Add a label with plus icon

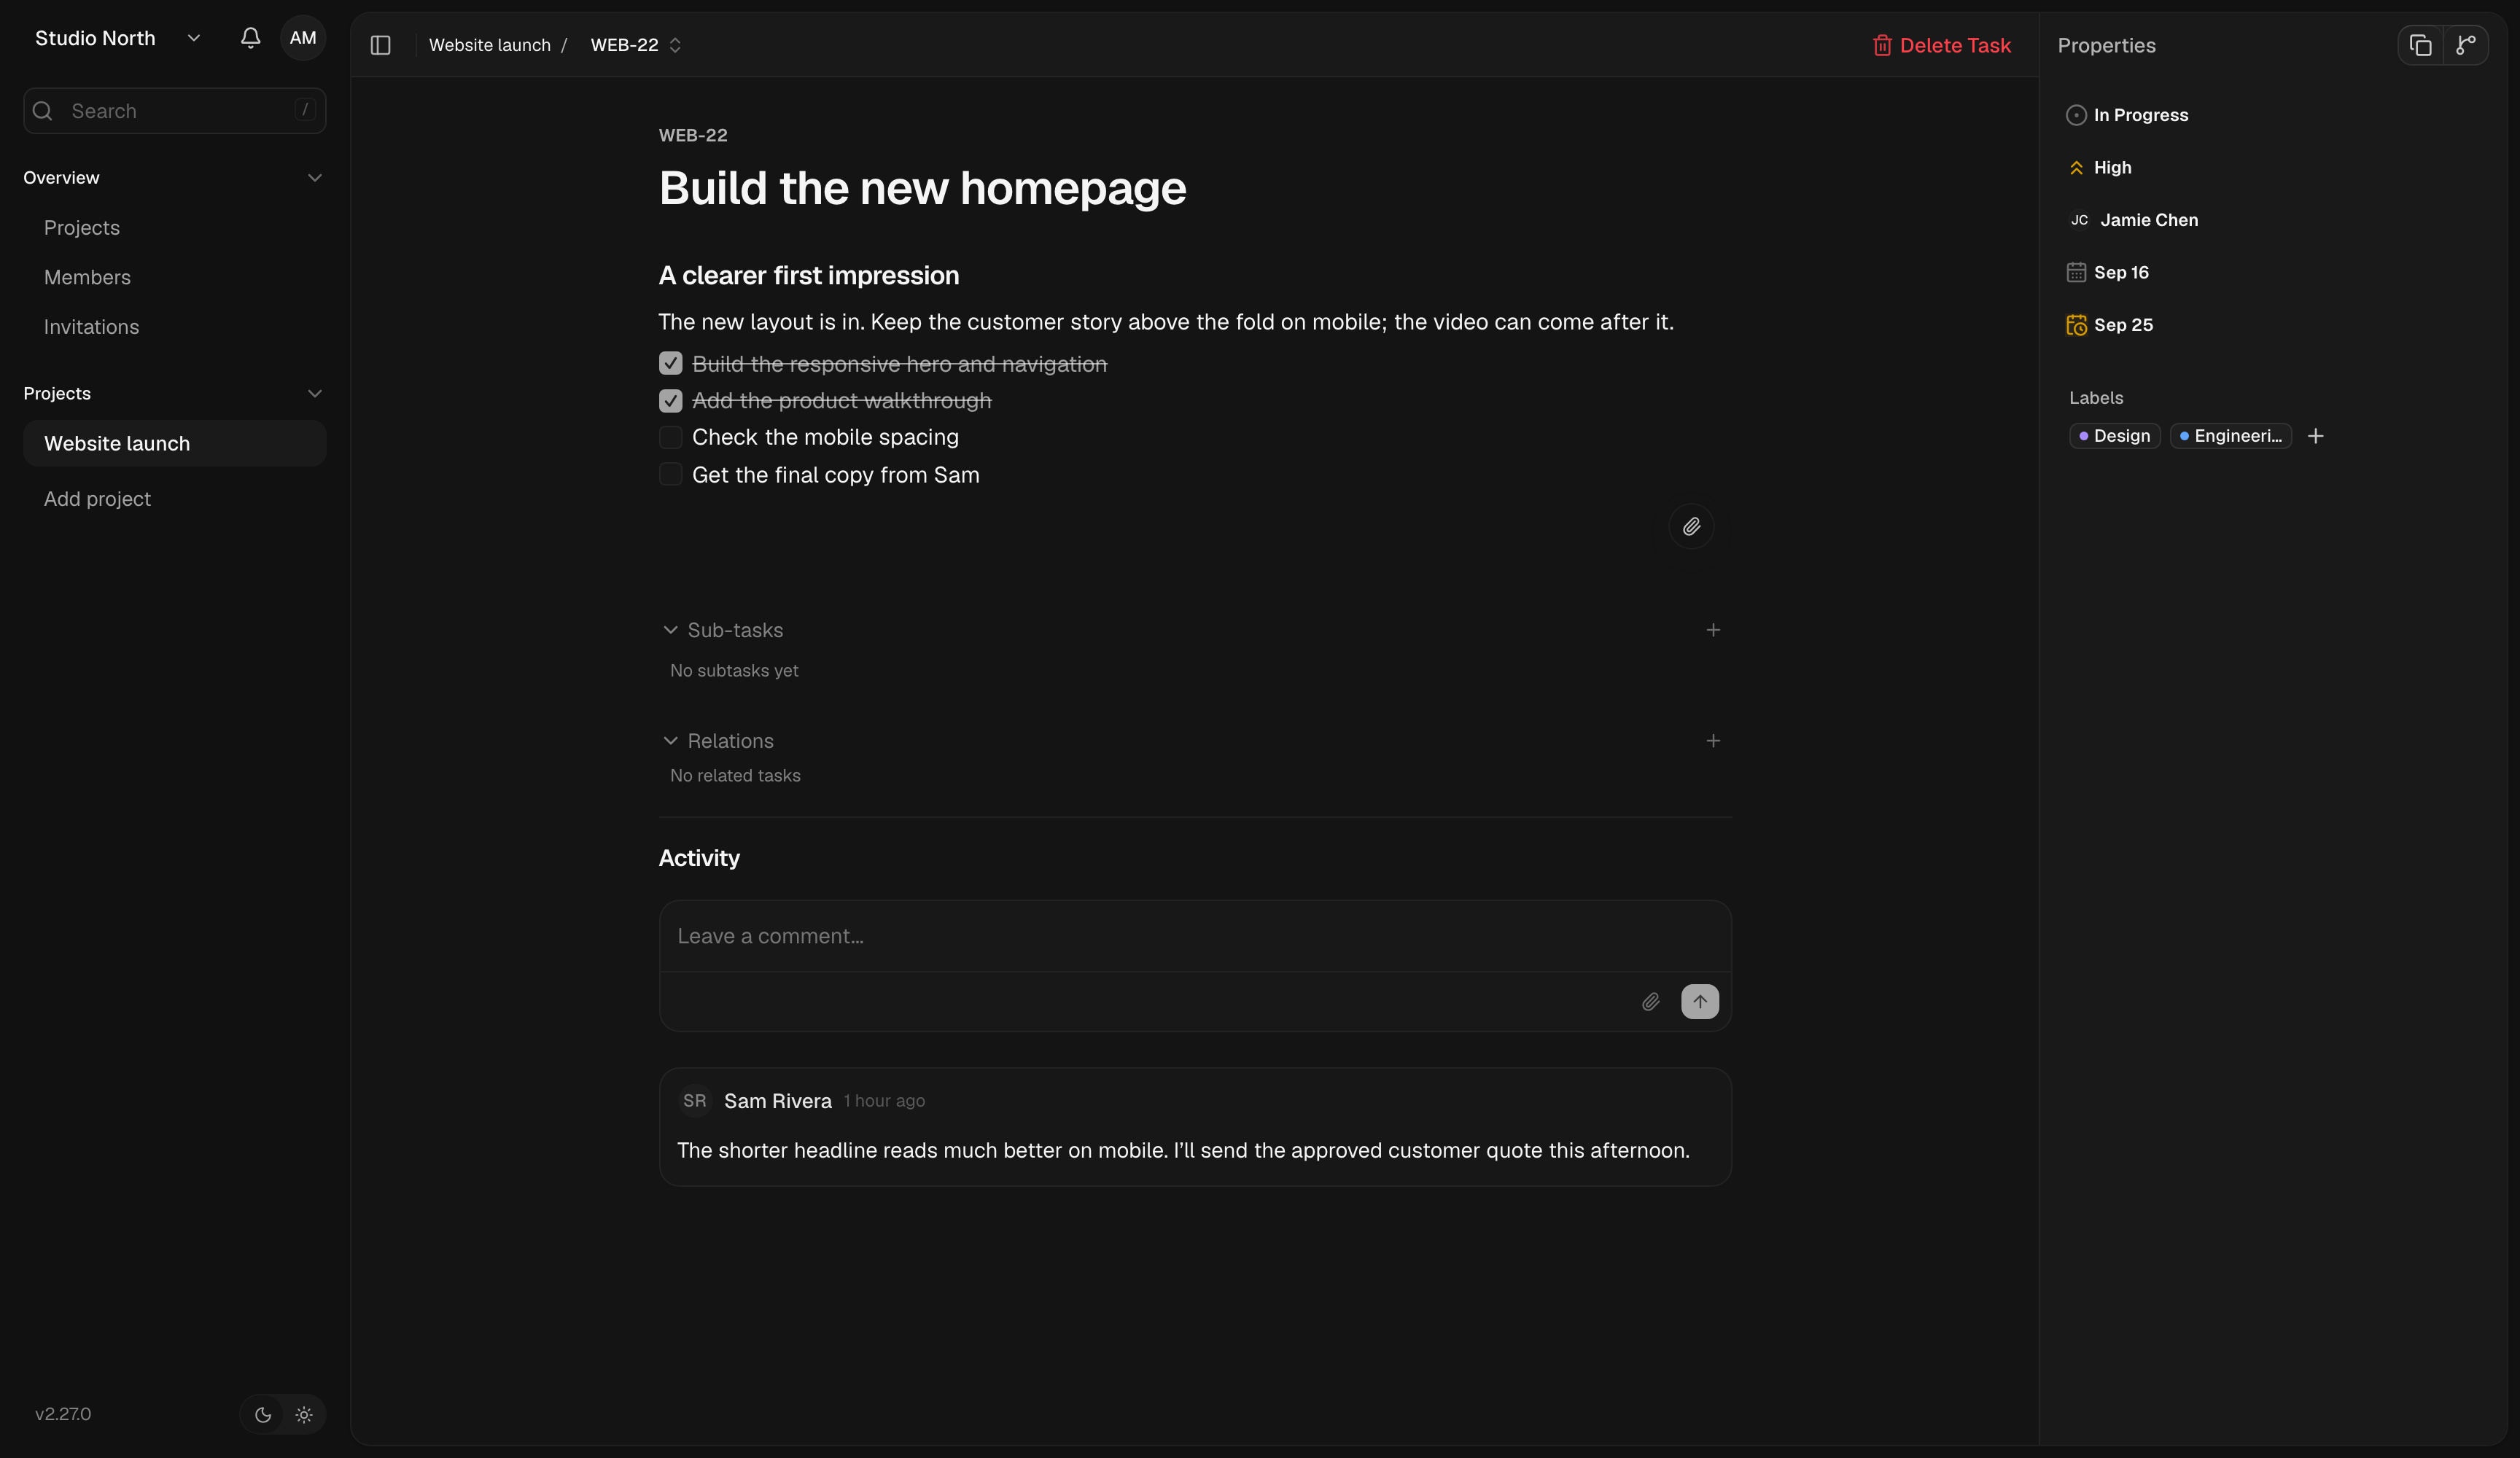2315,436
